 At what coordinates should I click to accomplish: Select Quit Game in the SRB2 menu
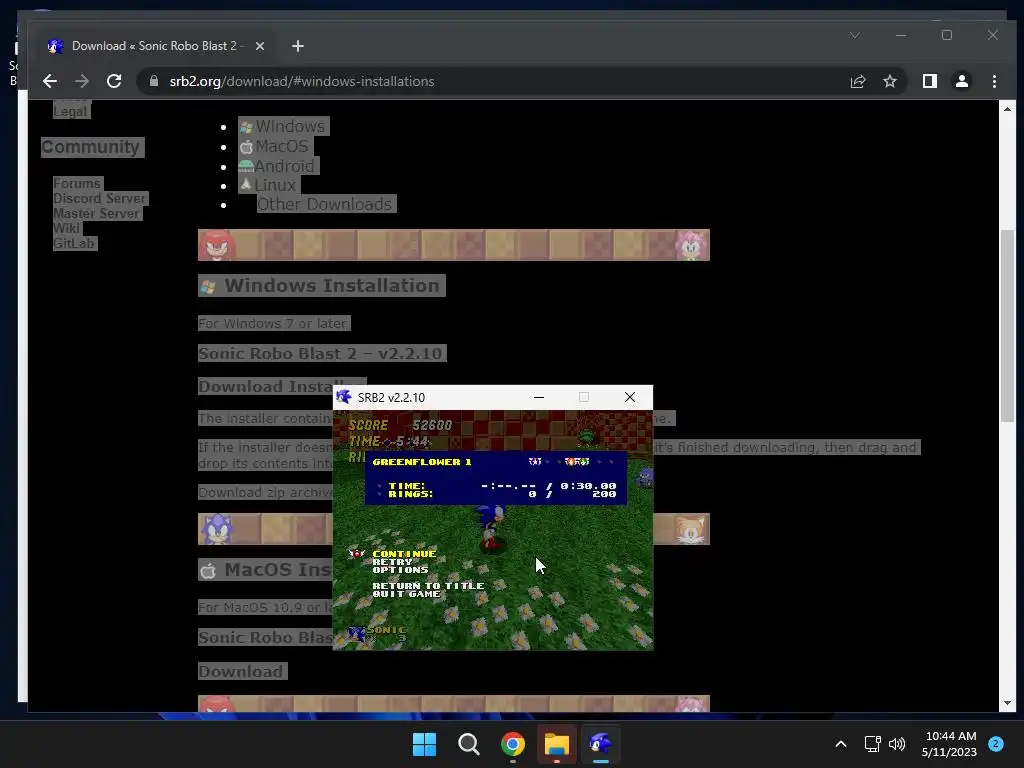pos(406,594)
